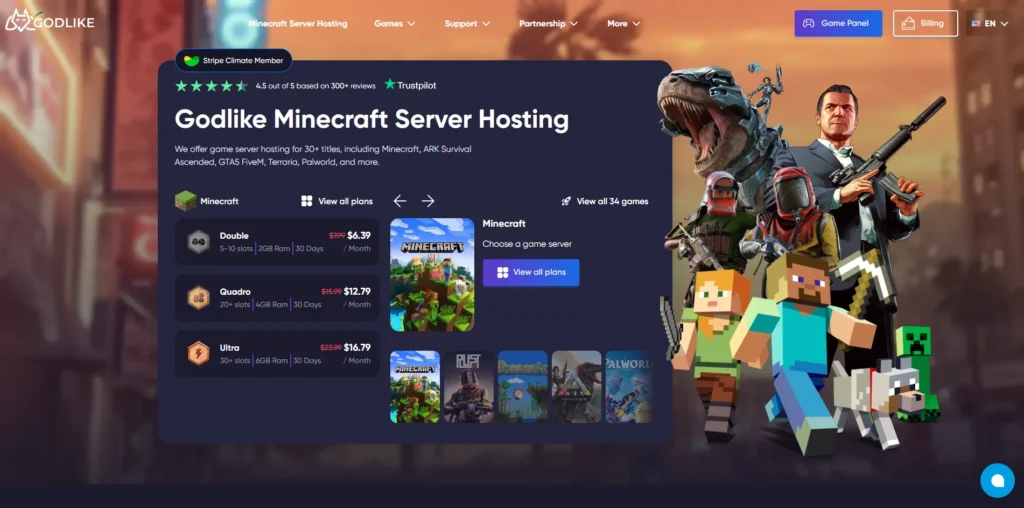The image size is (1024, 508).
Task: Select the Ultra plan card
Action: point(277,354)
